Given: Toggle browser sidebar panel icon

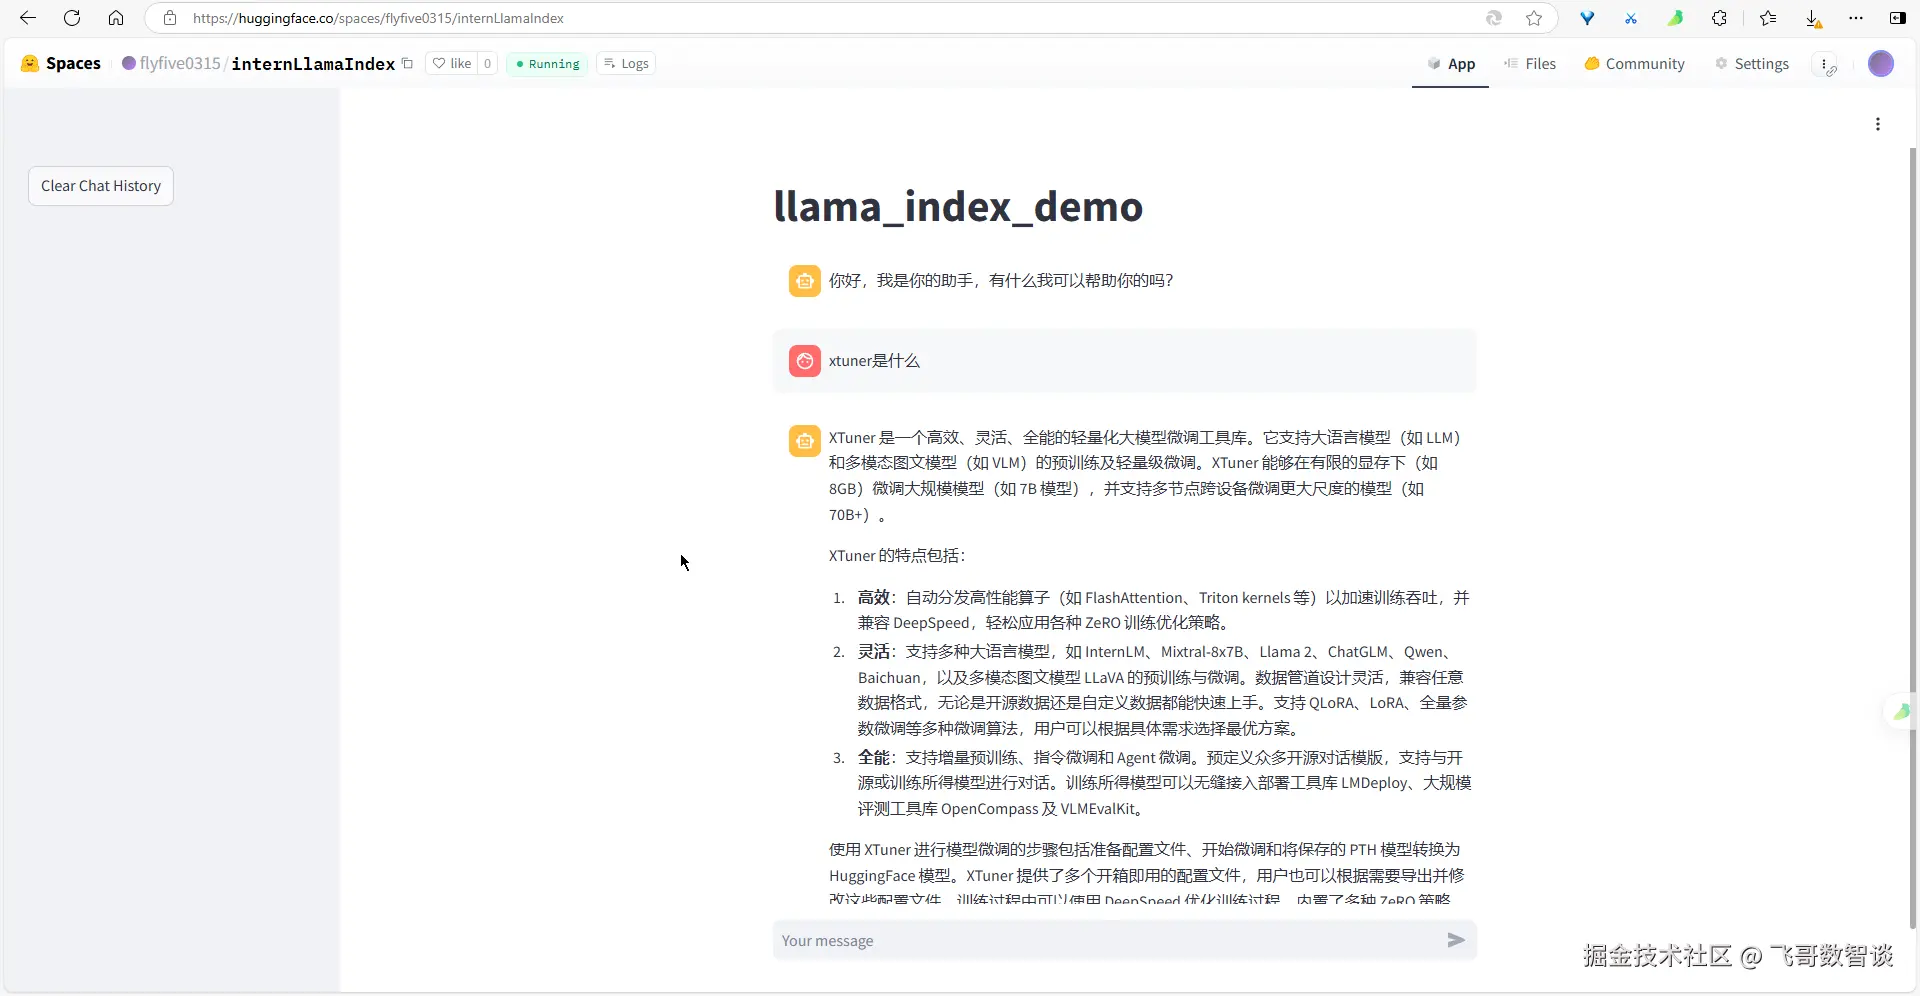Looking at the screenshot, I should 1897,18.
